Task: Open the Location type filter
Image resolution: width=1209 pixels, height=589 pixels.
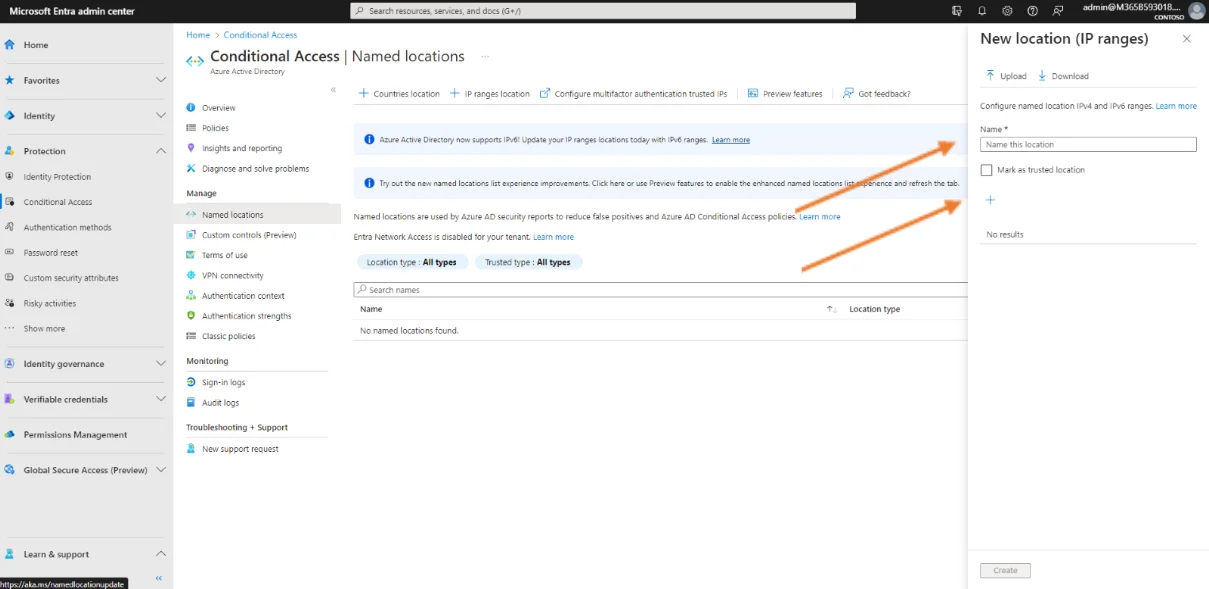Action: pos(411,262)
